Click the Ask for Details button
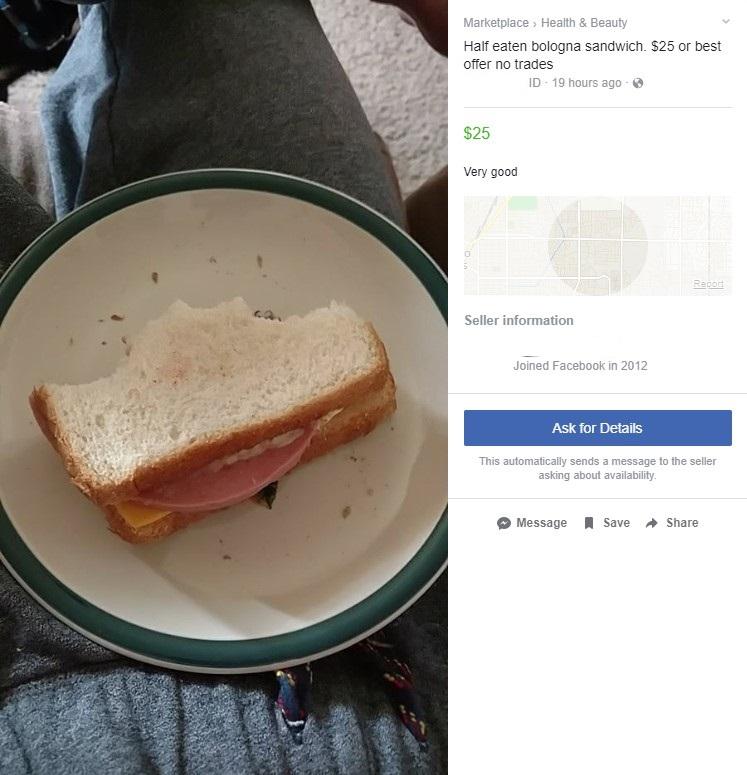 point(598,428)
